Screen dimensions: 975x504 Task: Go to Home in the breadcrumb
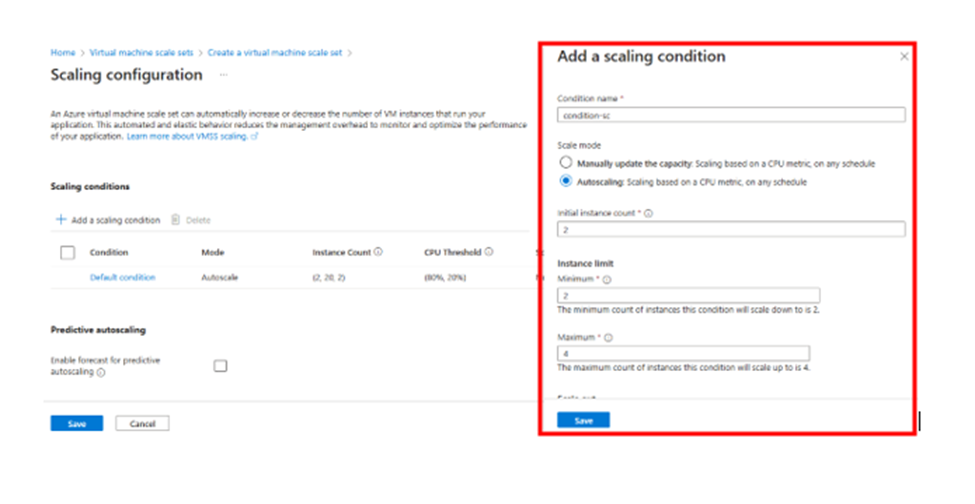click(62, 52)
